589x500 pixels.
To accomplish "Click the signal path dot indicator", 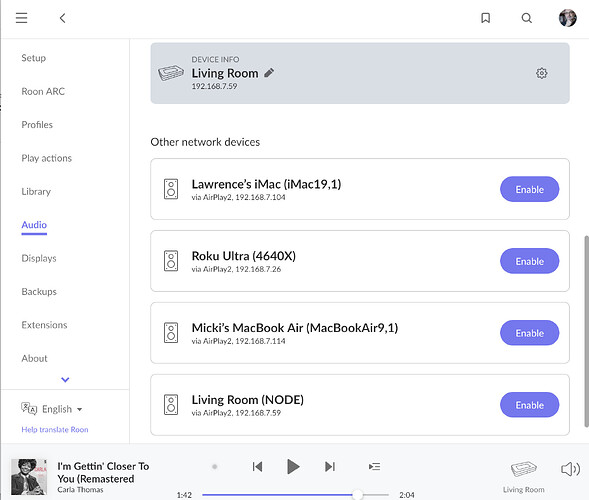I will [214, 467].
